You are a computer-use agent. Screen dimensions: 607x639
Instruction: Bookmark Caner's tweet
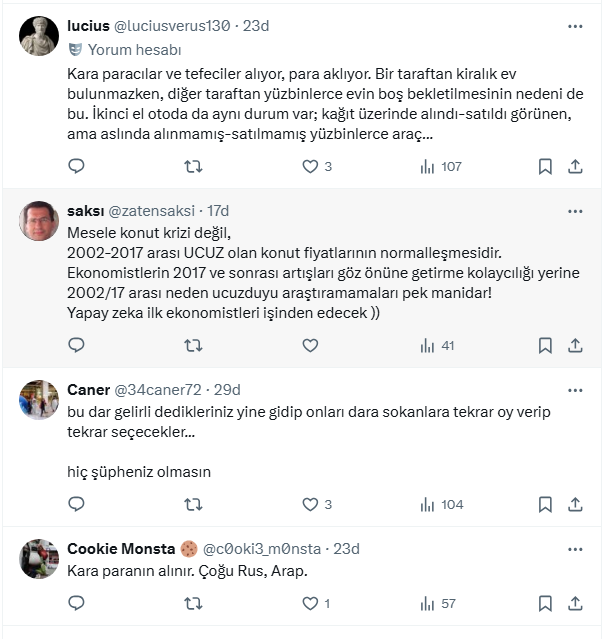[545, 504]
